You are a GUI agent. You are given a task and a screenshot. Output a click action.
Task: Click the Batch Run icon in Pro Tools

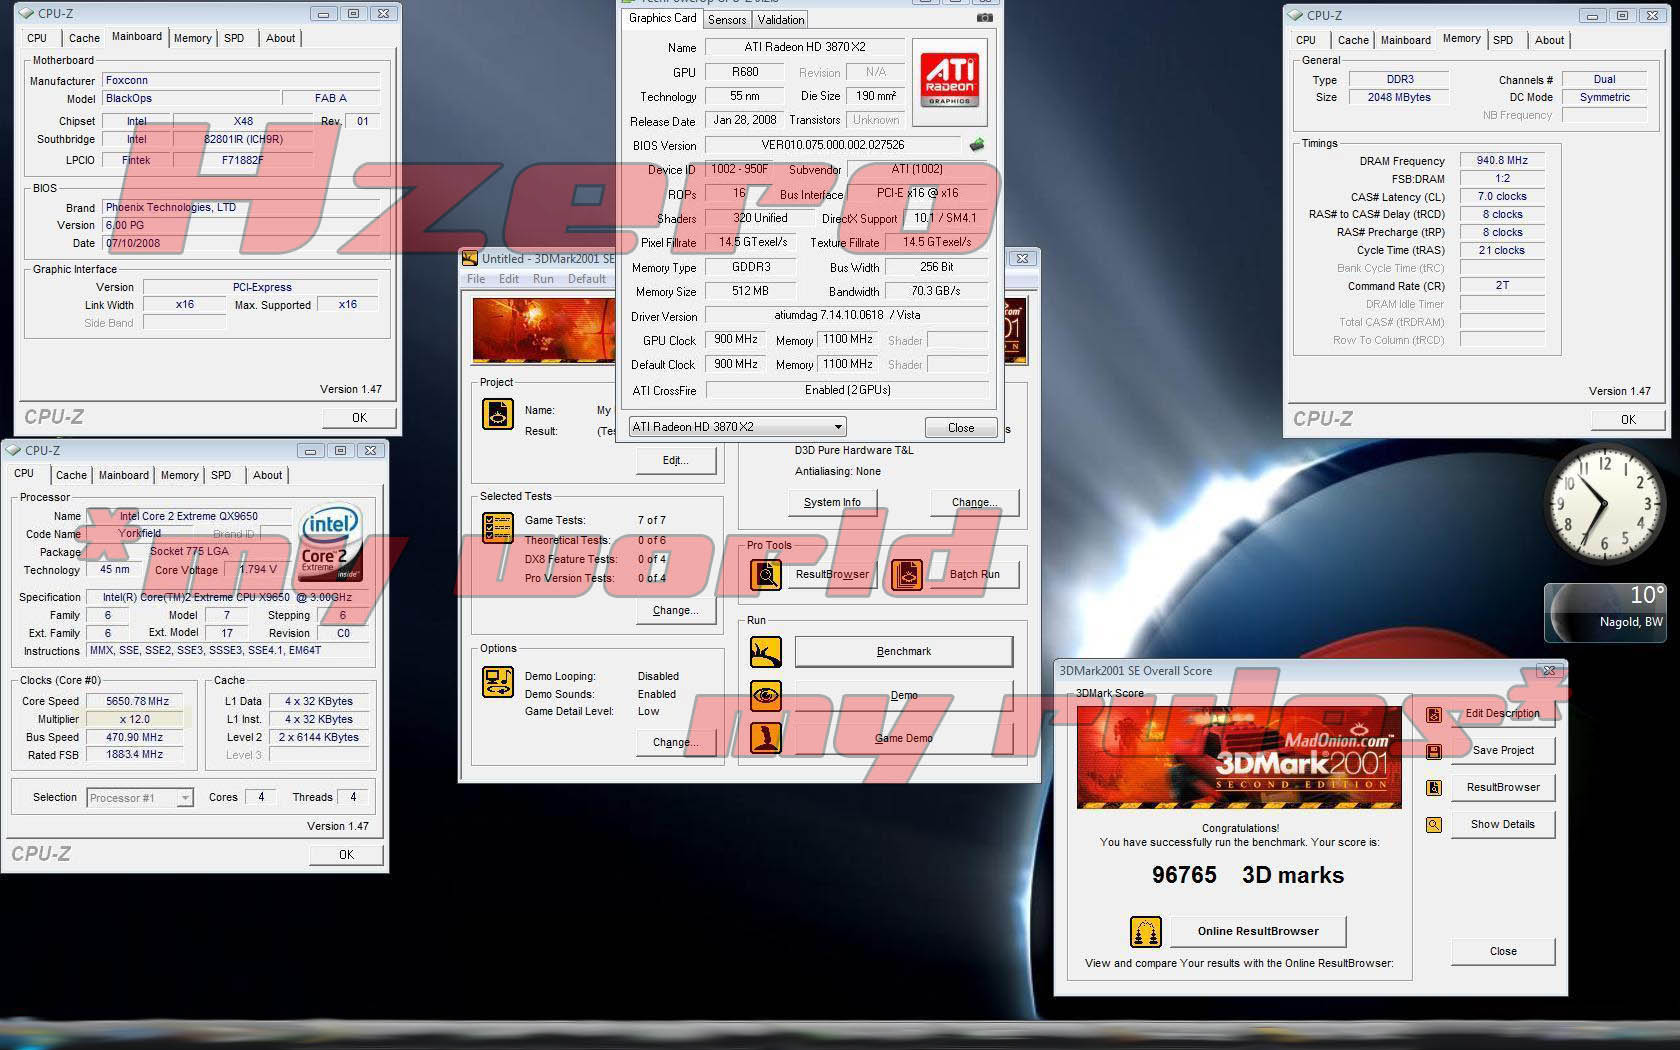pos(907,575)
